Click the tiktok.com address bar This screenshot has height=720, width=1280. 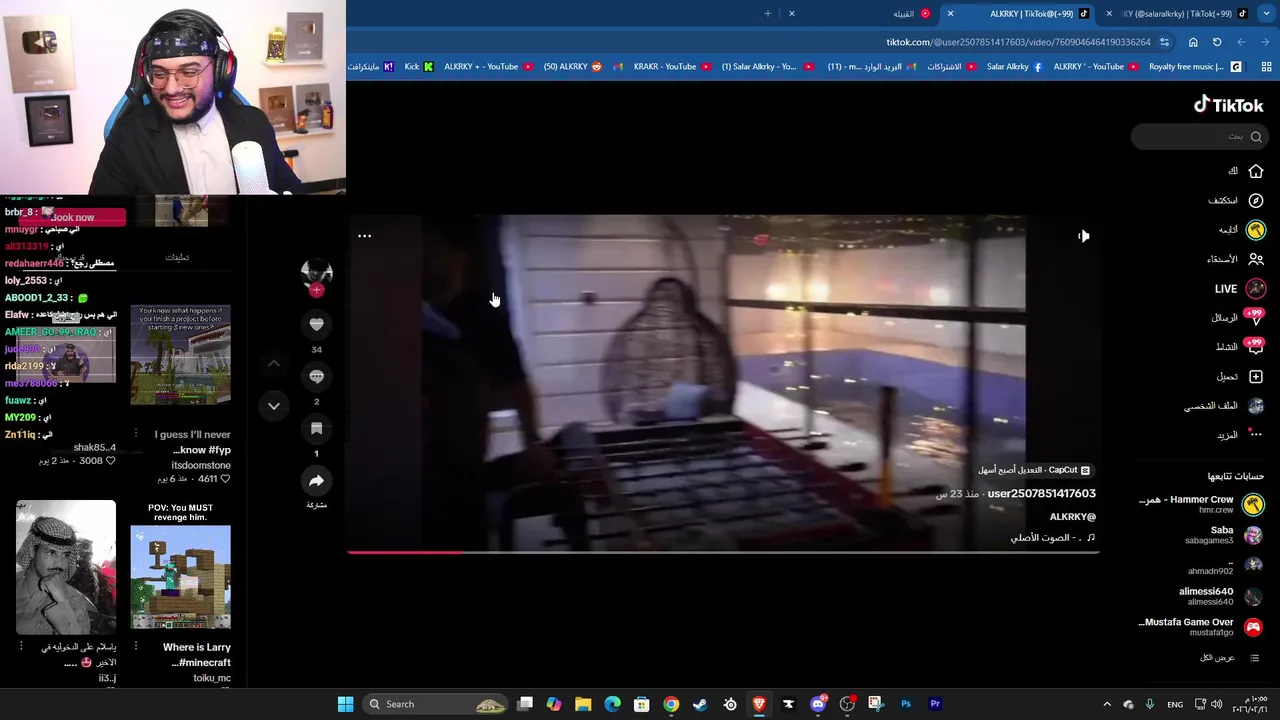[x=1018, y=42]
